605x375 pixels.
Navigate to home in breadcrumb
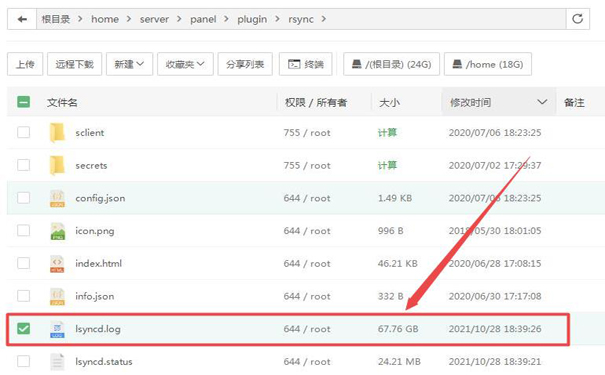tap(105, 19)
